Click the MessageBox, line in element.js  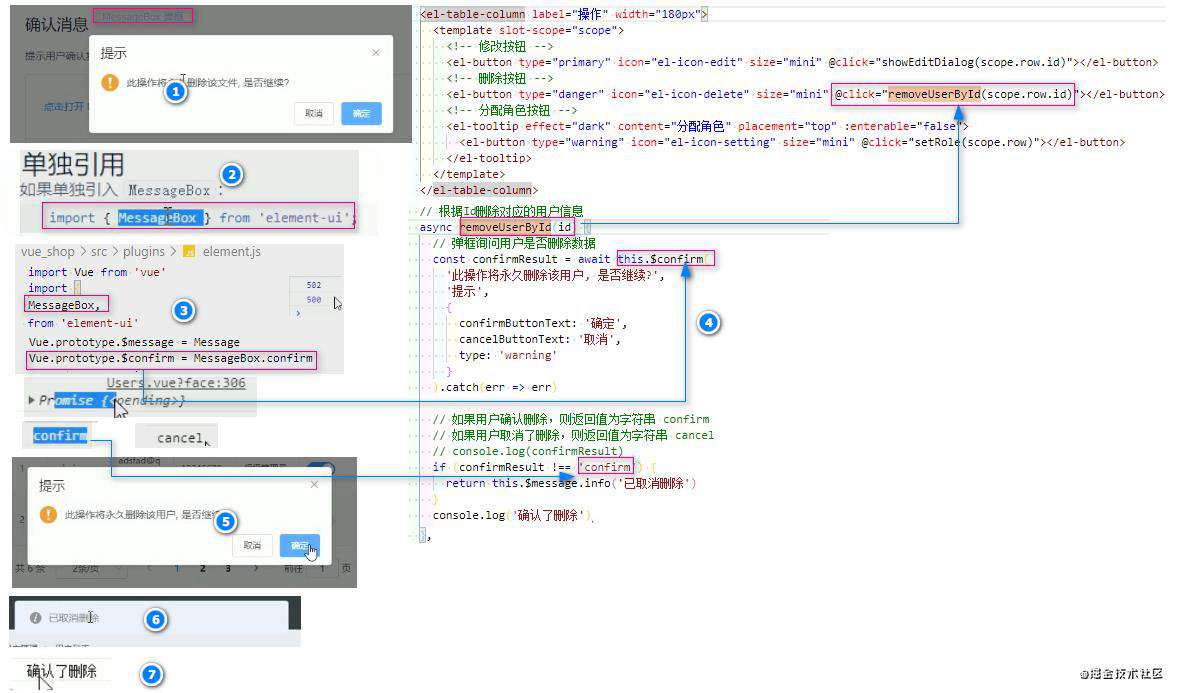[x=64, y=304]
